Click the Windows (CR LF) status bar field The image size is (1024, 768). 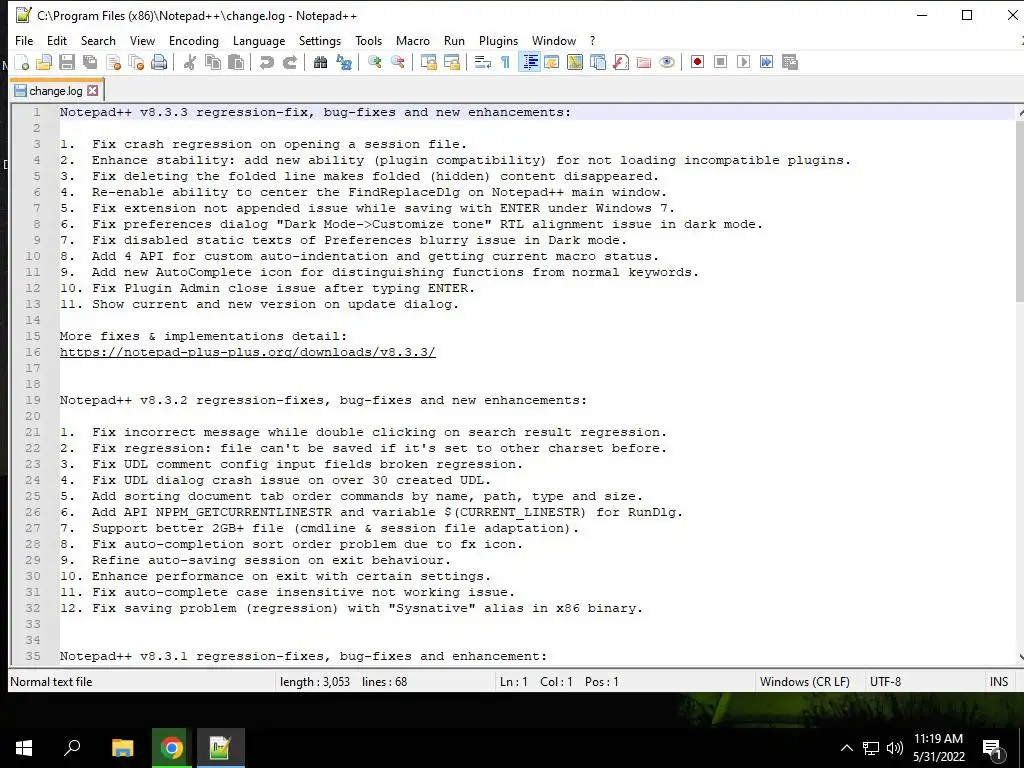click(805, 682)
